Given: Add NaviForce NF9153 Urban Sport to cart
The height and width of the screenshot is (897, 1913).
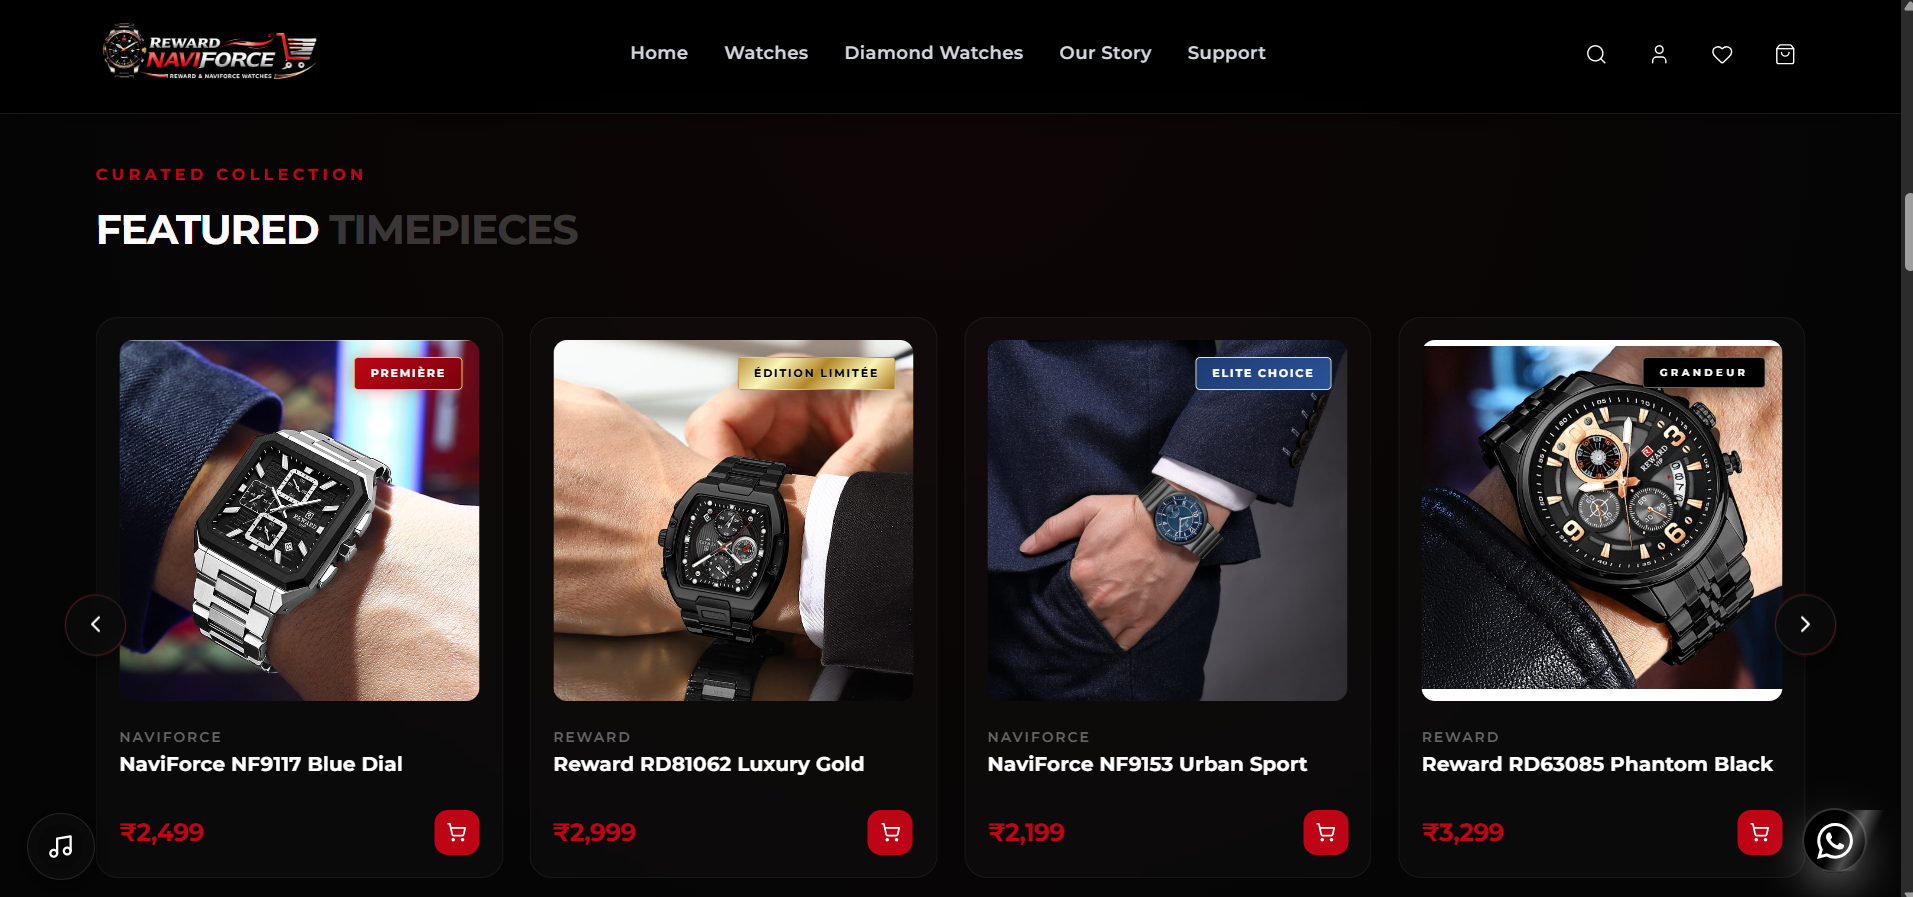Looking at the screenshot, I should (1326, 832).
